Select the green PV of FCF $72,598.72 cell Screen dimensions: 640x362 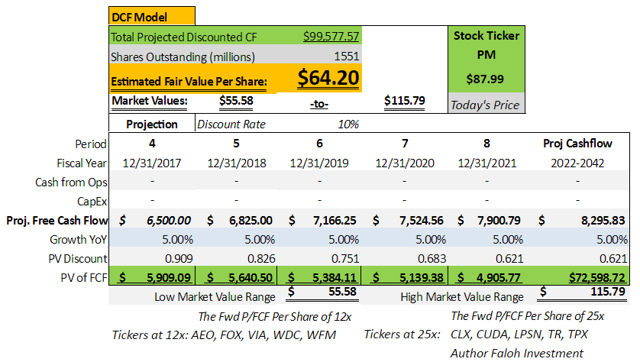579,278
